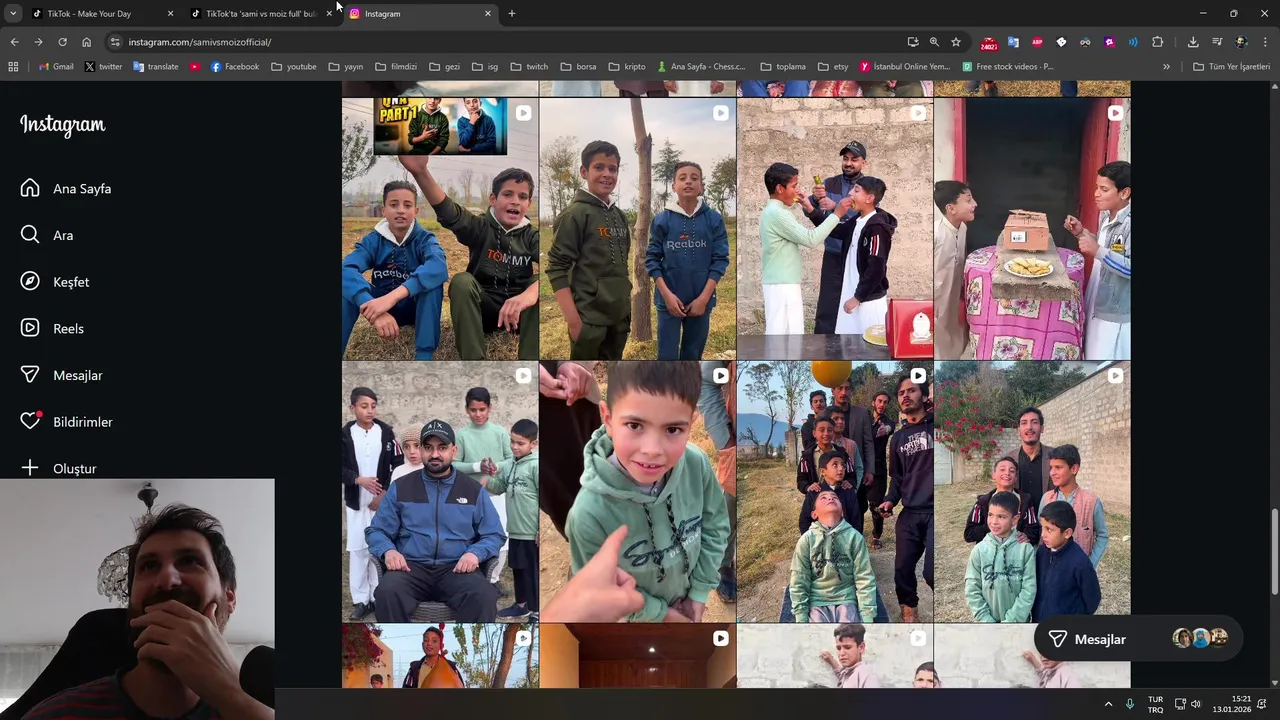Open reel of man feeding boys by wall
The image size is (1280, 720).
[x=835, y=228]
